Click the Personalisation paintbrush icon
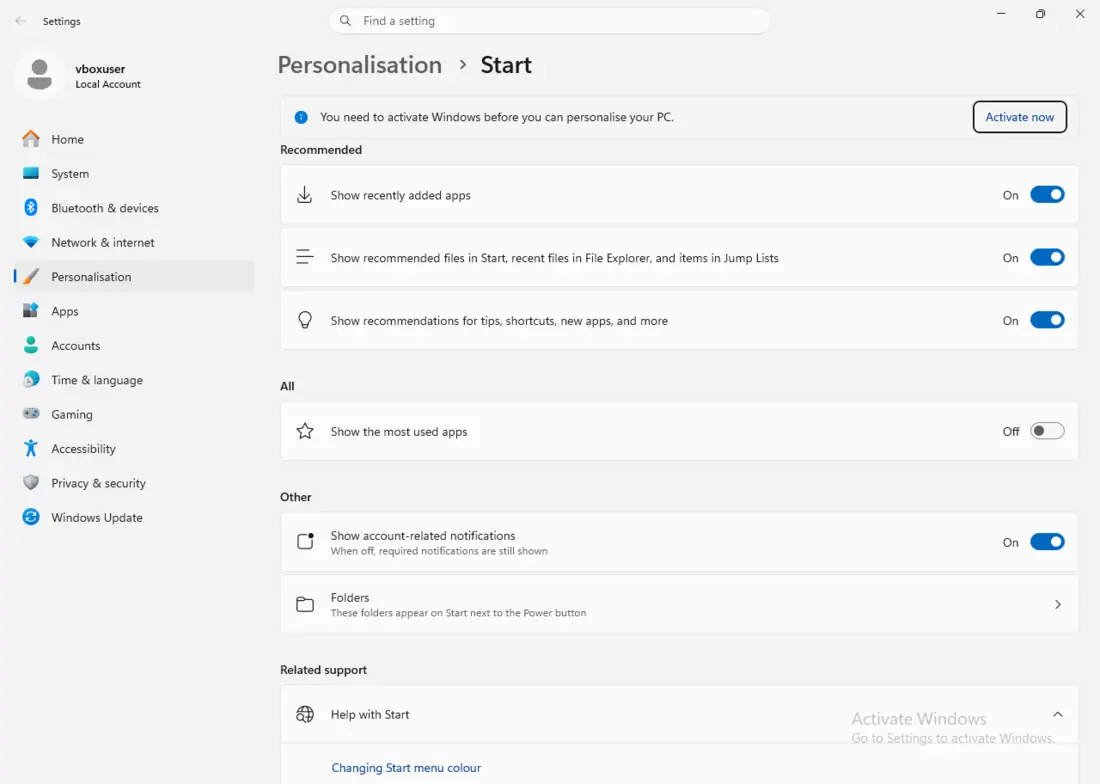The height and width of the screenshot is (784, 1100). coord(31,276)
